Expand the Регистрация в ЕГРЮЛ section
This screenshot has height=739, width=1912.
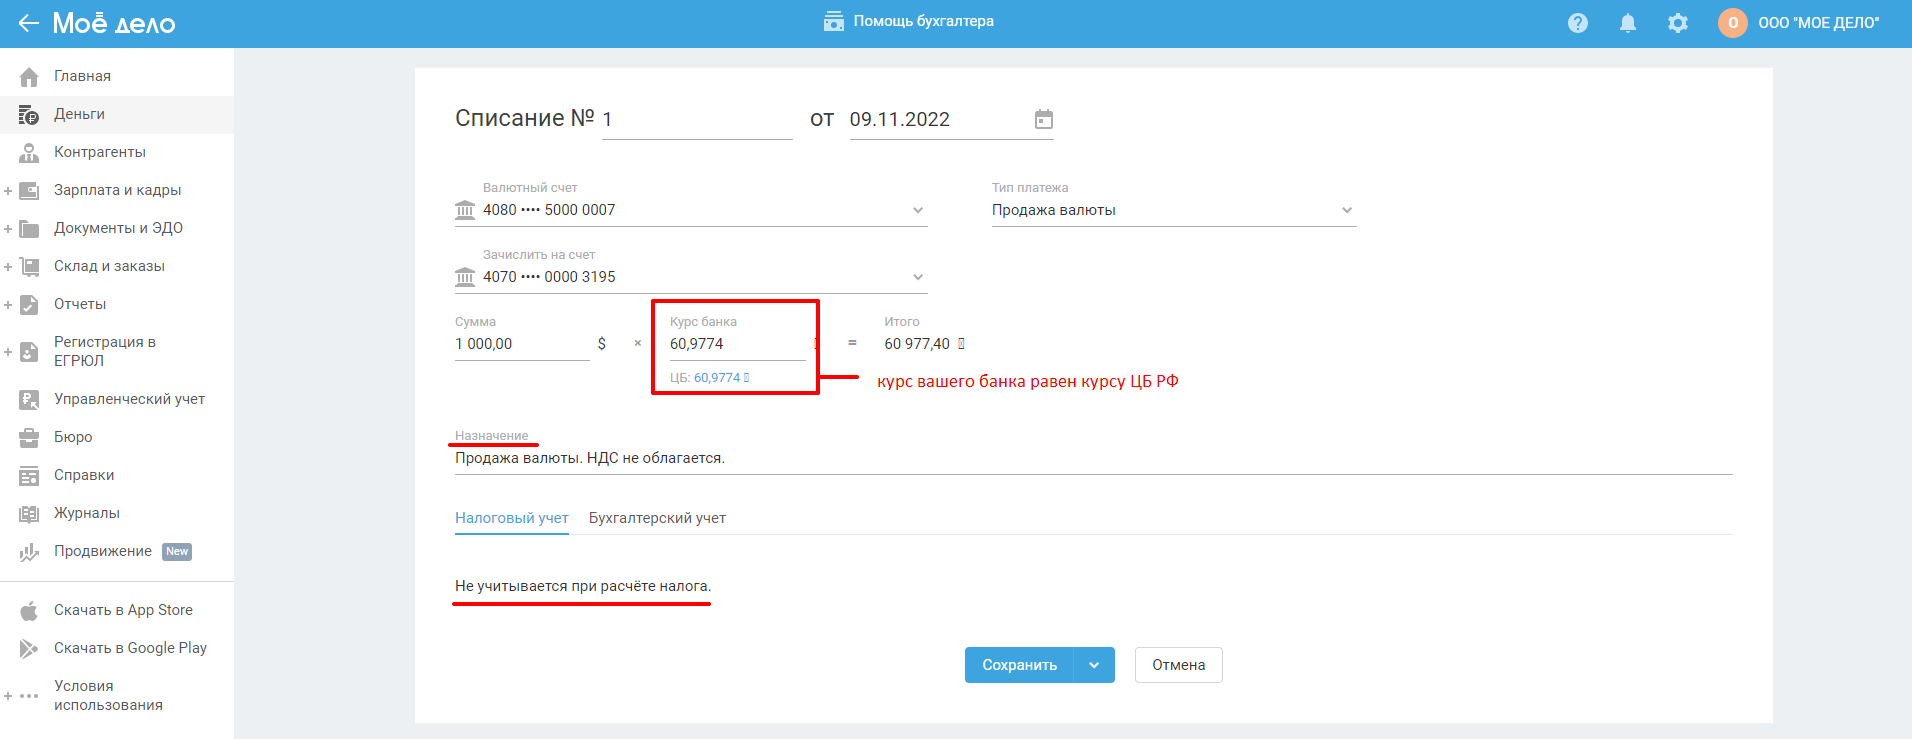click(x=8, y=352)
